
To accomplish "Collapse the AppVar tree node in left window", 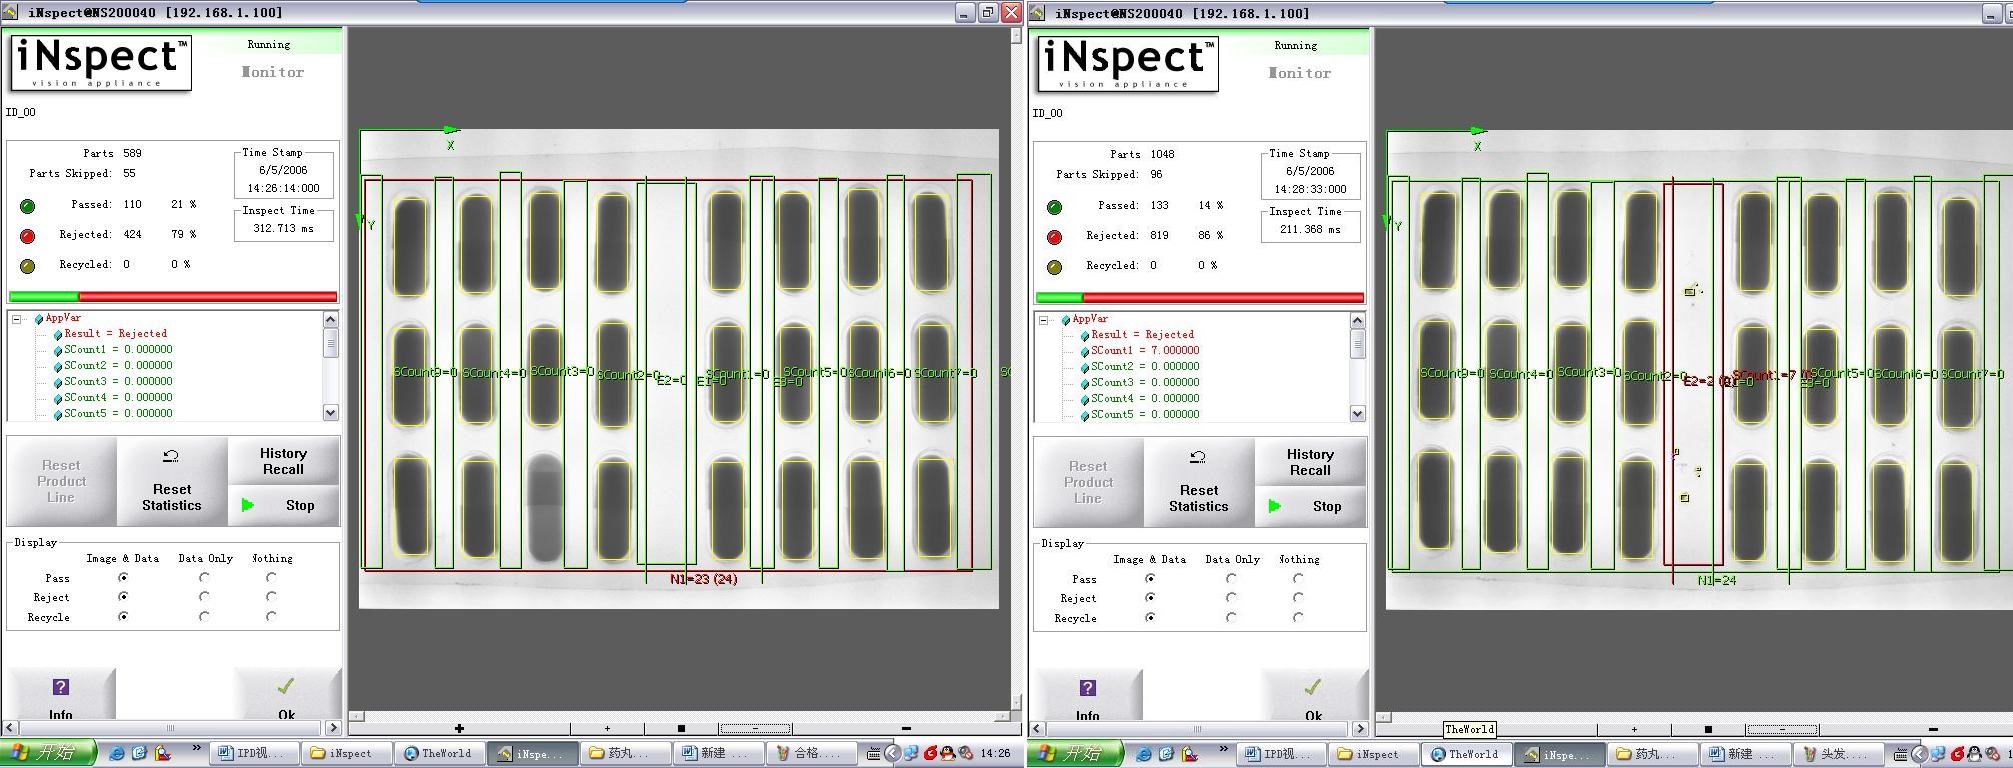I will [17, 319].
